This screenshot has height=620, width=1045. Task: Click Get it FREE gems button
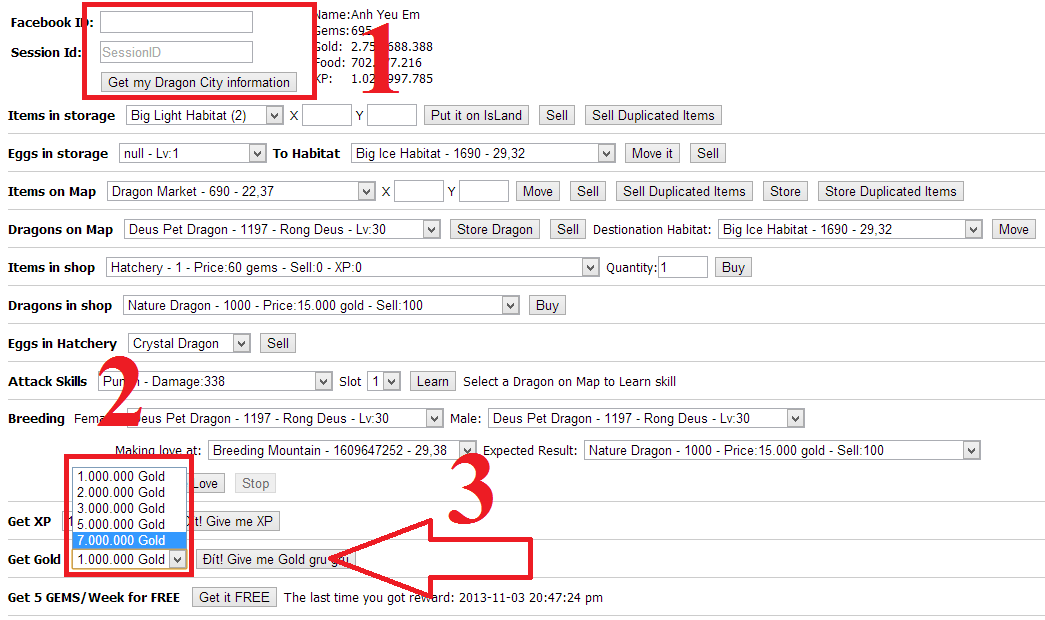pos(234,597)
